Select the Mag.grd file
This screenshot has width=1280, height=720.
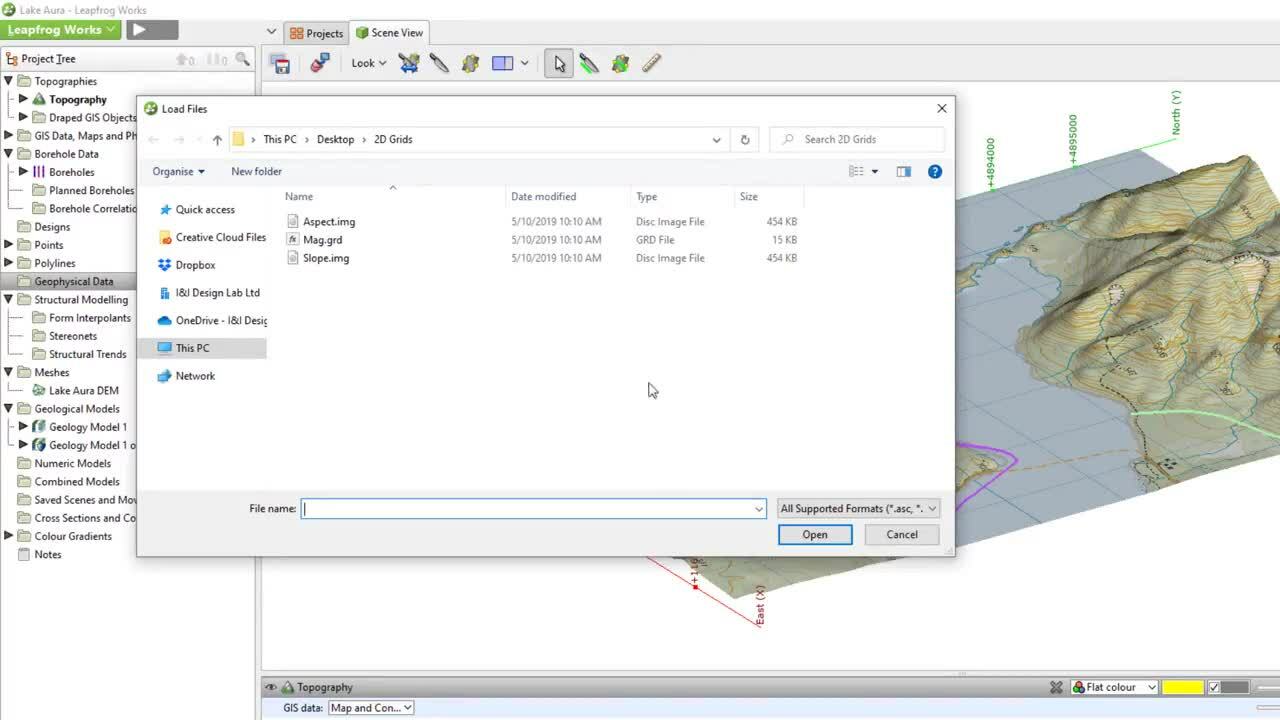(322, 239)
